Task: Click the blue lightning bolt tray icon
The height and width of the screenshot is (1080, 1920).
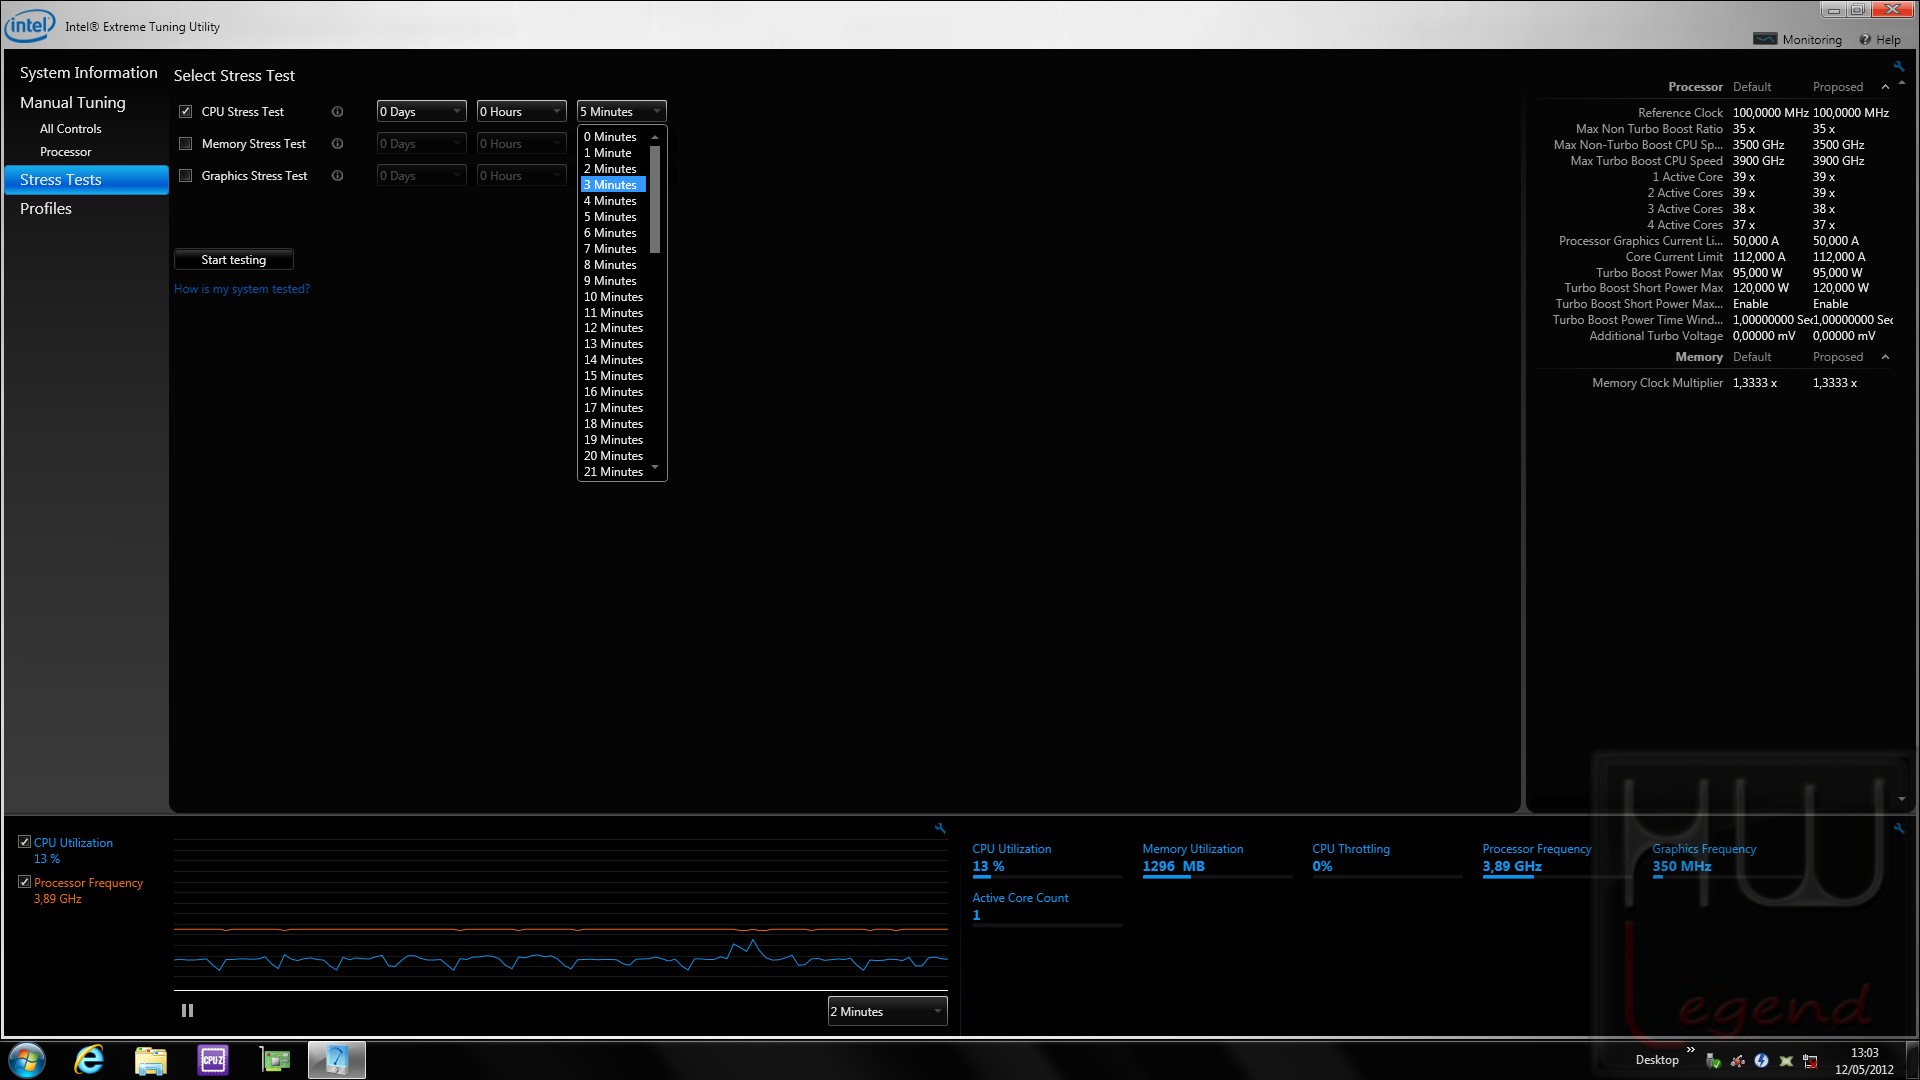Action: (x=1761, y=1061)
